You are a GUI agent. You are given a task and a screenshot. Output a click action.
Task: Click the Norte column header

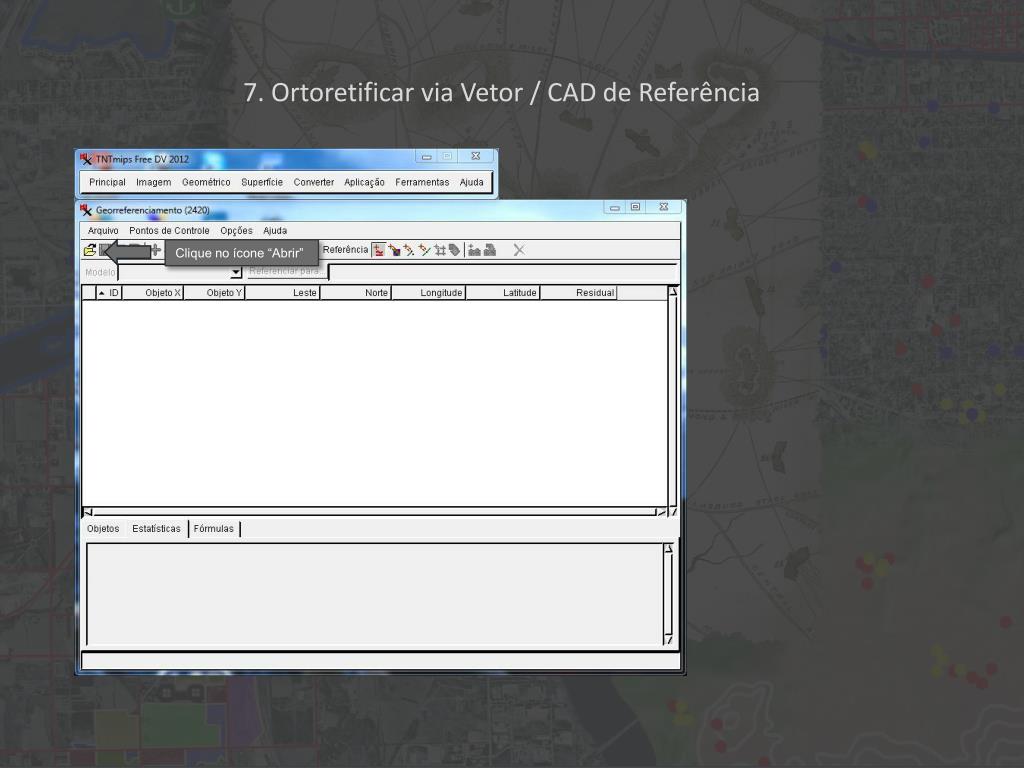click(356, 293)
